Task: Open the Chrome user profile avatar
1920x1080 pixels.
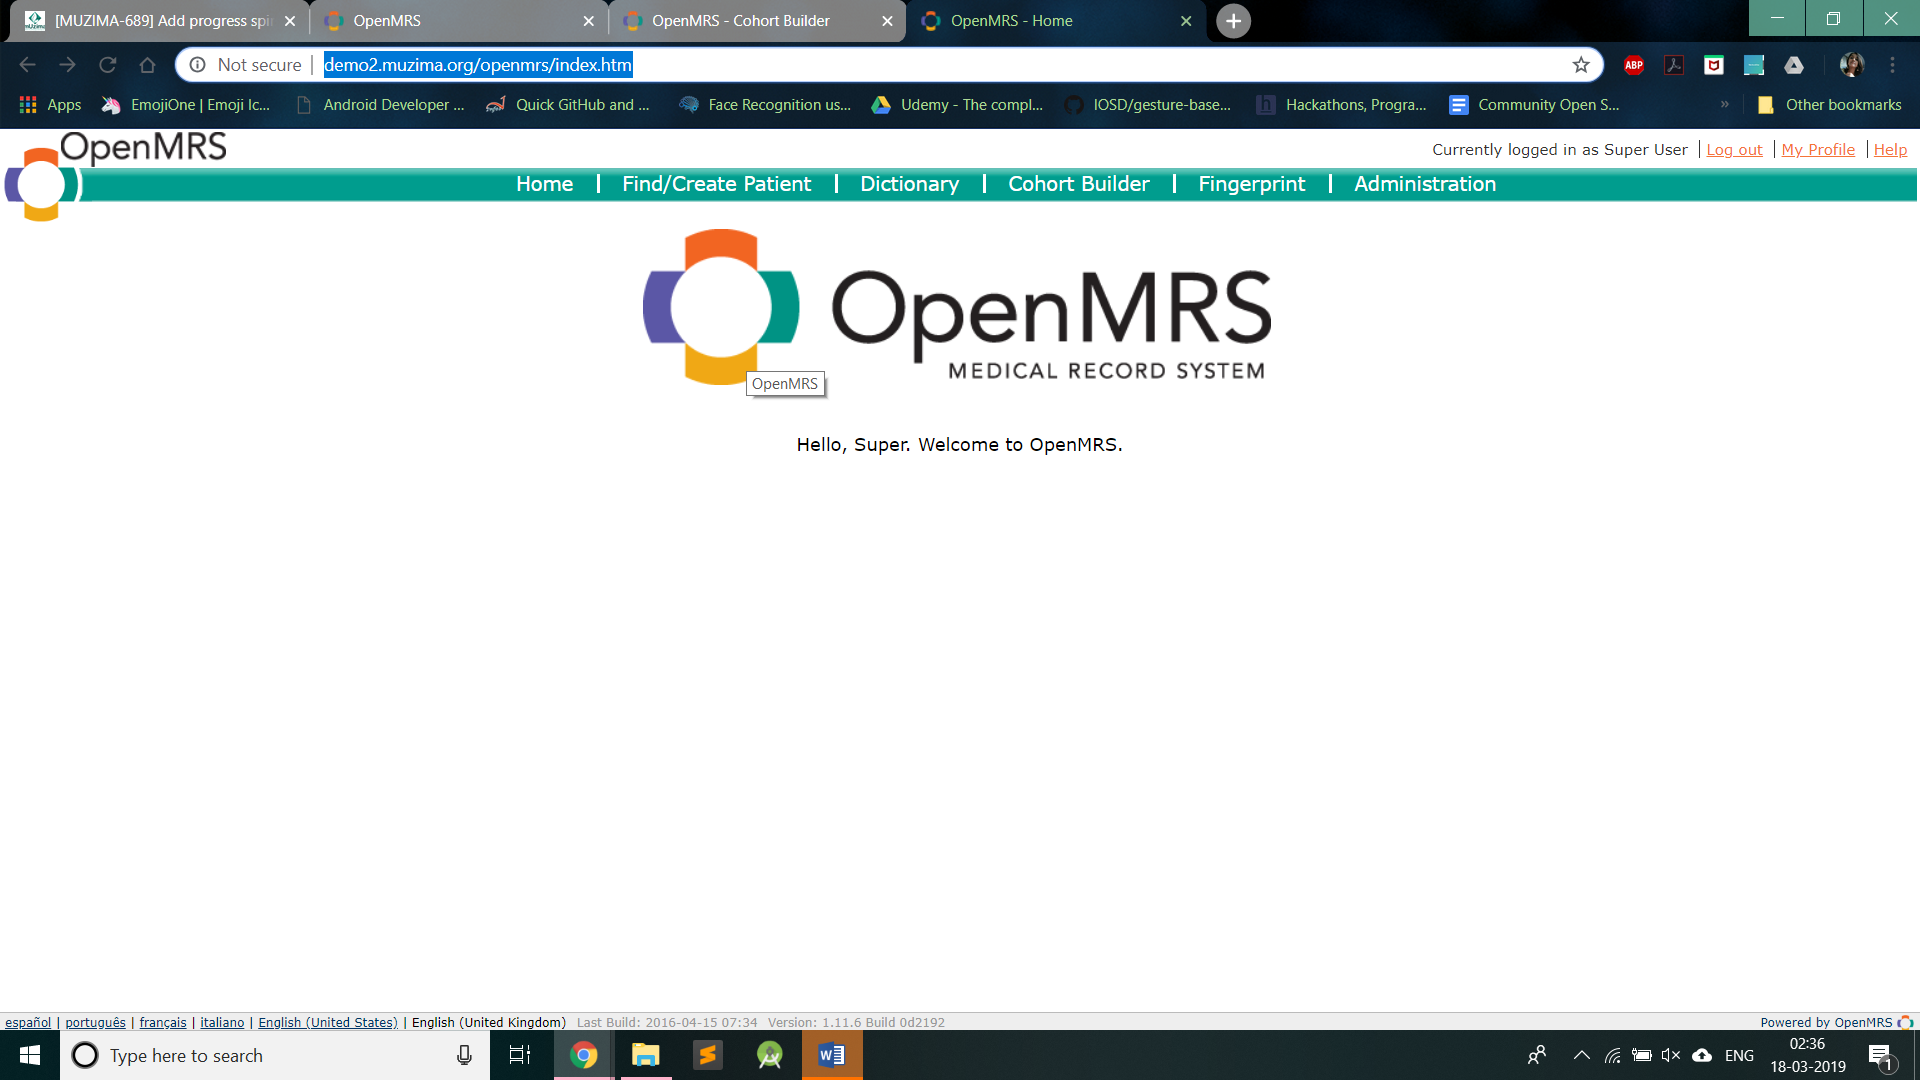Action: click(1852, 65)
